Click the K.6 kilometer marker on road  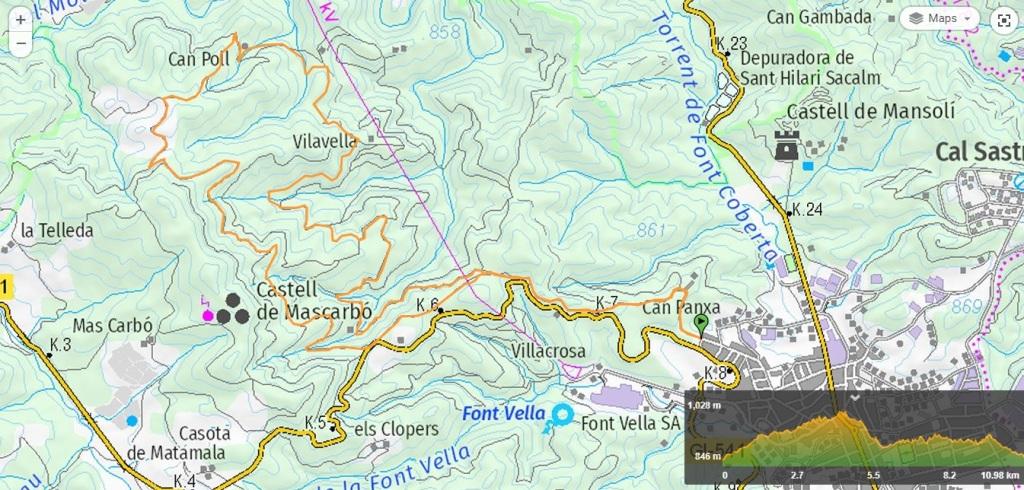pos(428,304)
